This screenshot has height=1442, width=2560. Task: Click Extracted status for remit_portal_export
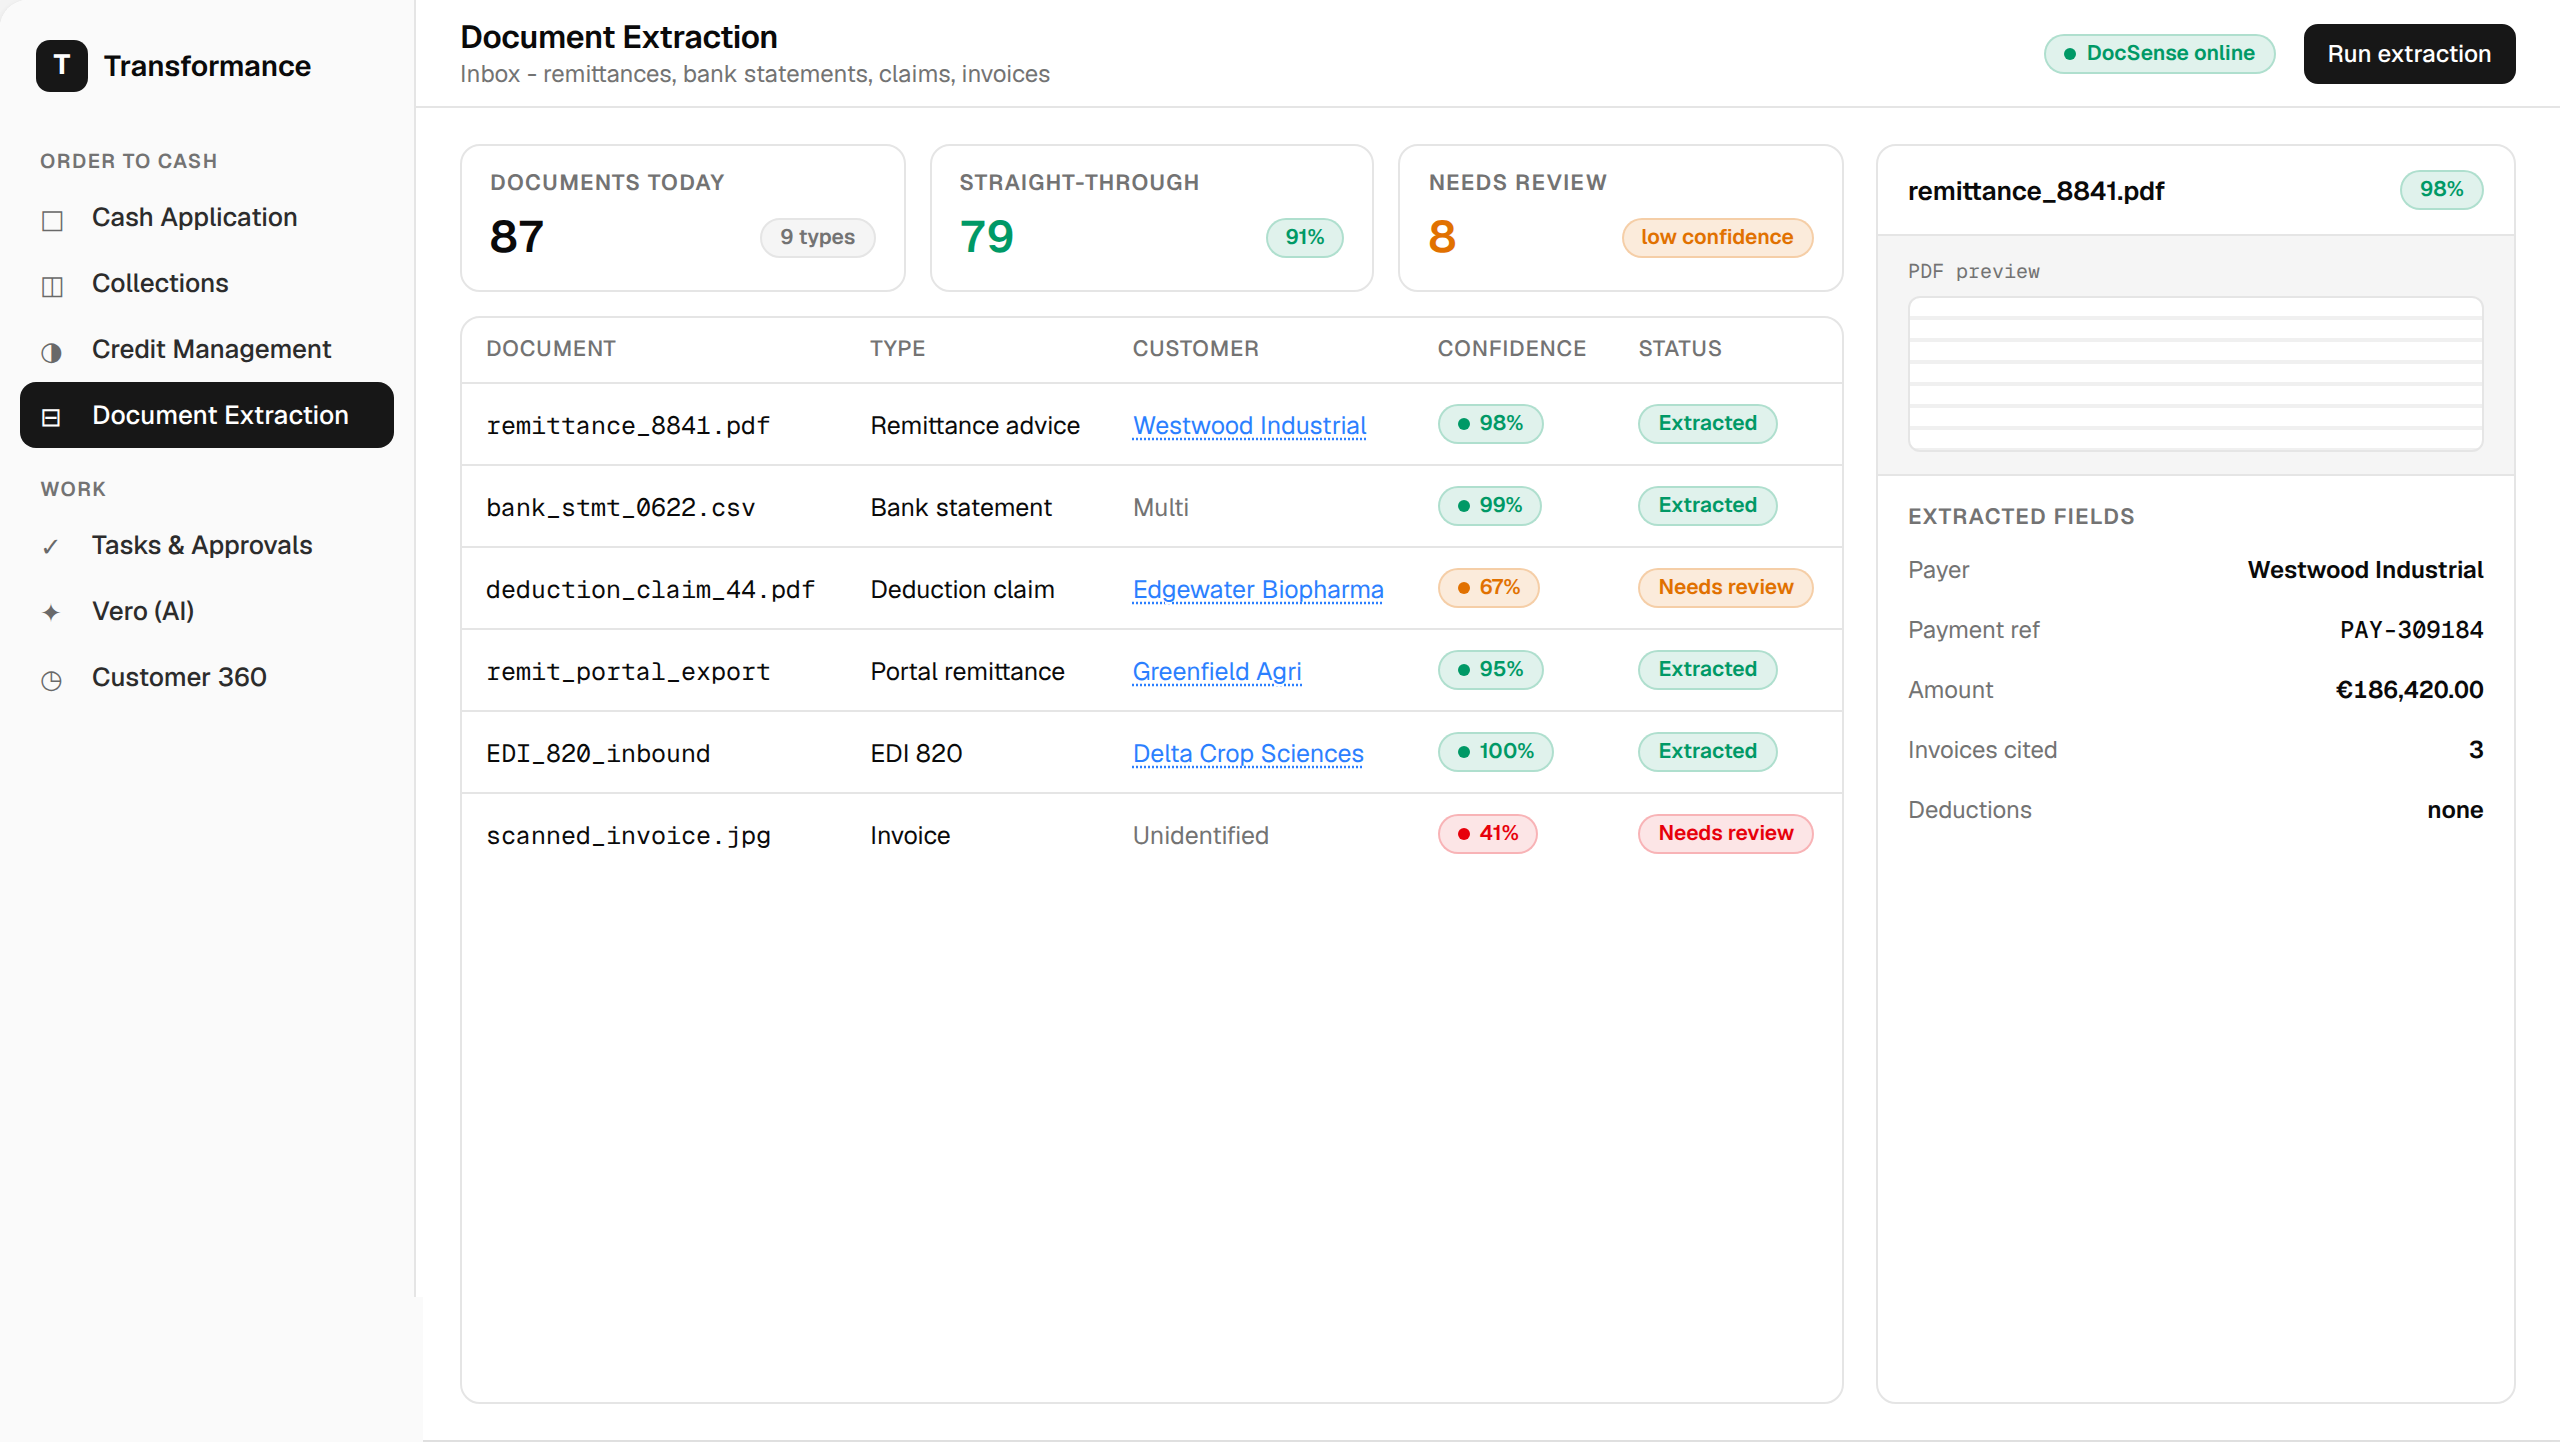1707,669
